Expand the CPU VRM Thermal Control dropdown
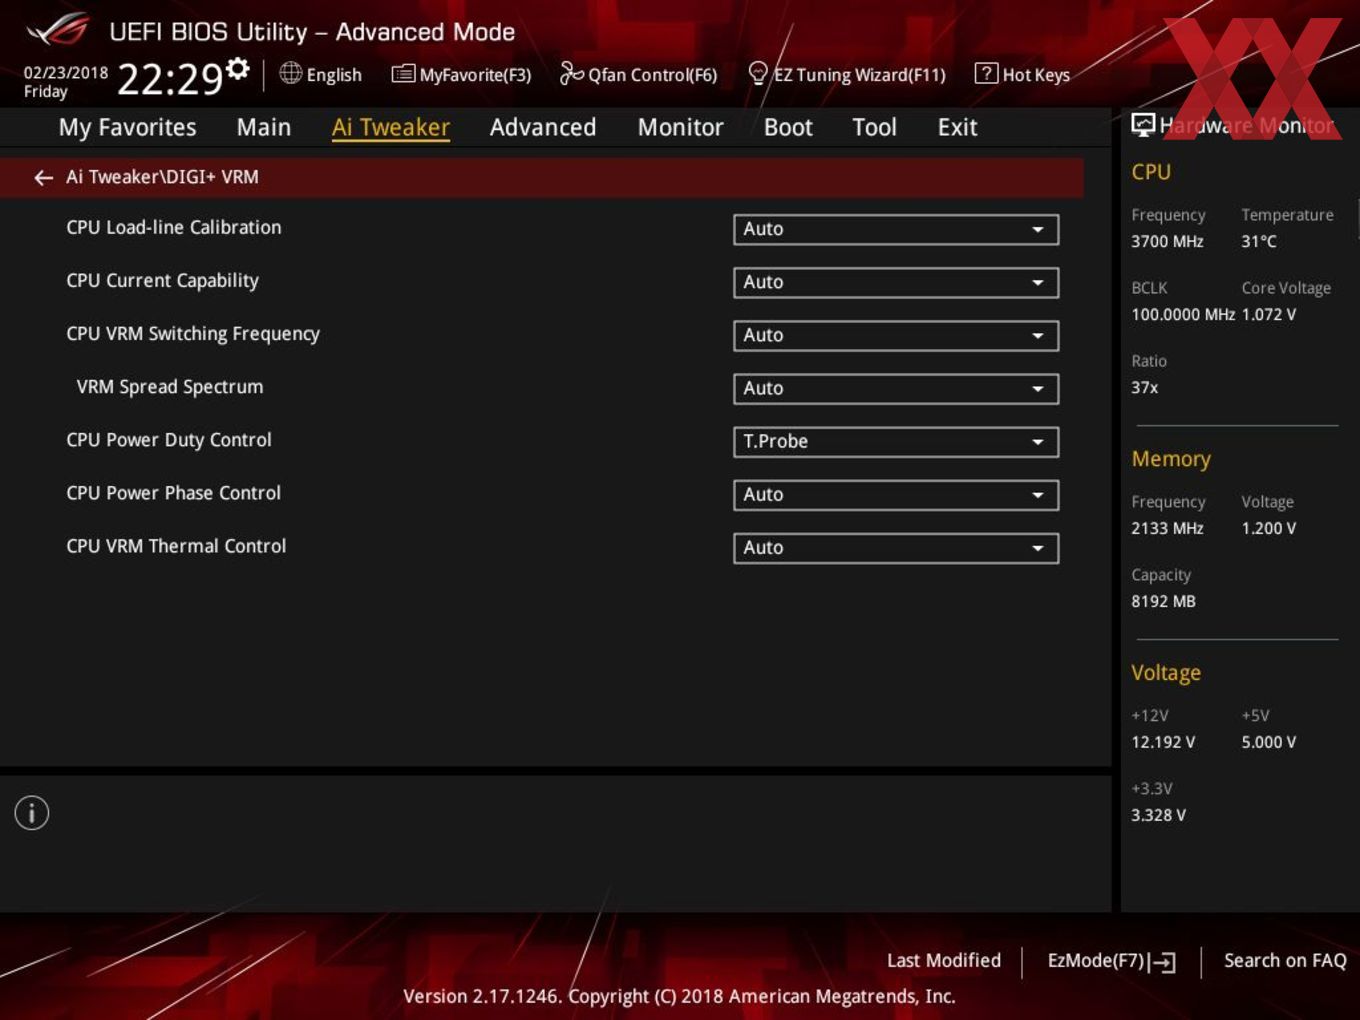 pos(896,547)
